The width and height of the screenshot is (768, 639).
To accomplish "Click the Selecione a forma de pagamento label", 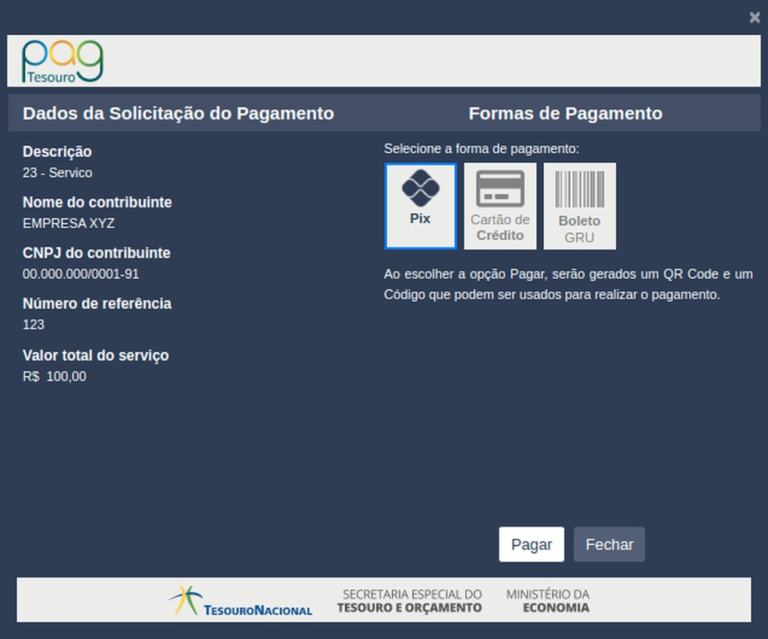I will [482, 149].
